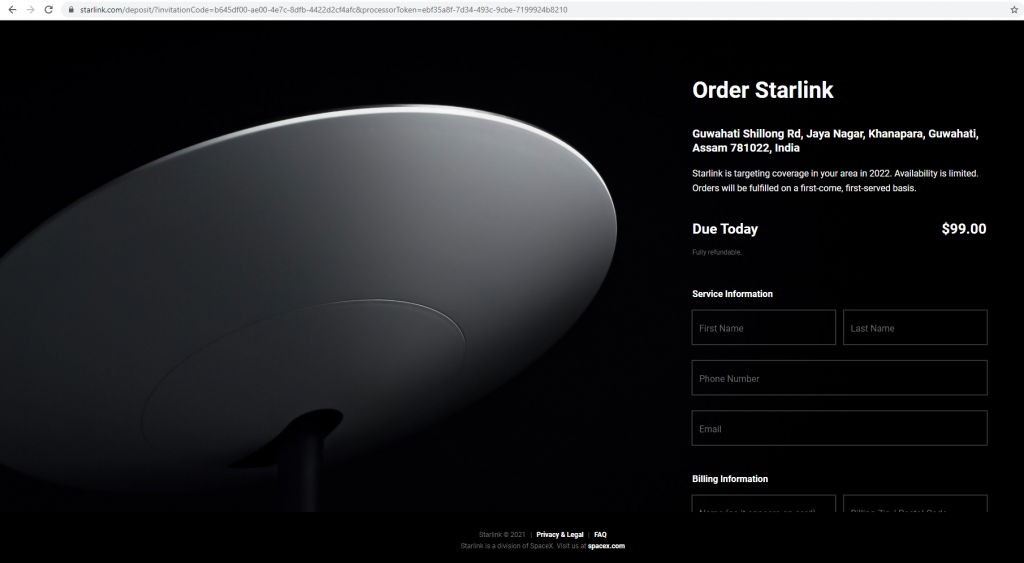Click the browser forward arrow
Screen dimensions: 1024x563
pyautogui.click(x=30, y=10)
